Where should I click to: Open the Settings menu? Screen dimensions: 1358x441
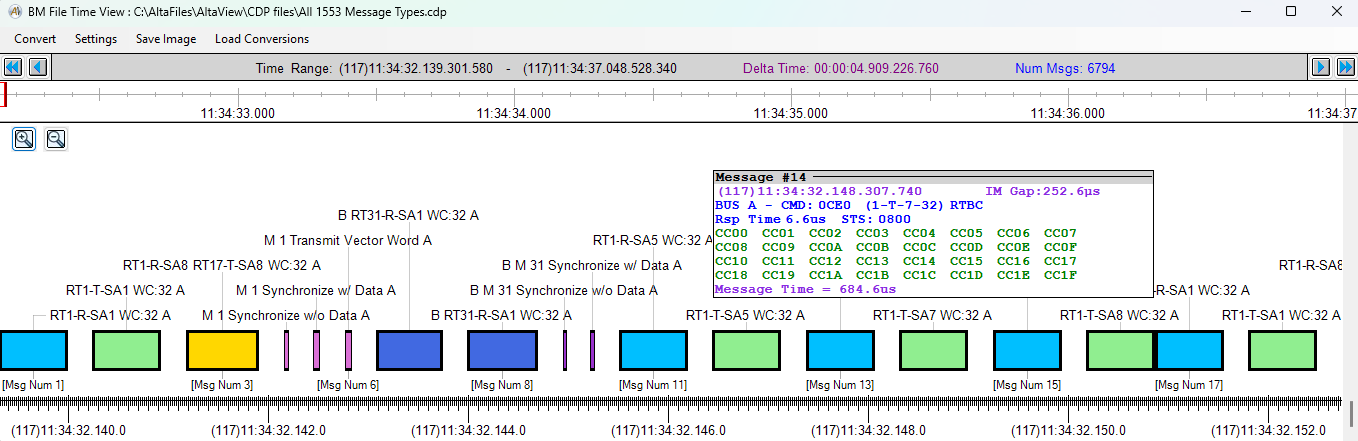click(x=96, y=39)
